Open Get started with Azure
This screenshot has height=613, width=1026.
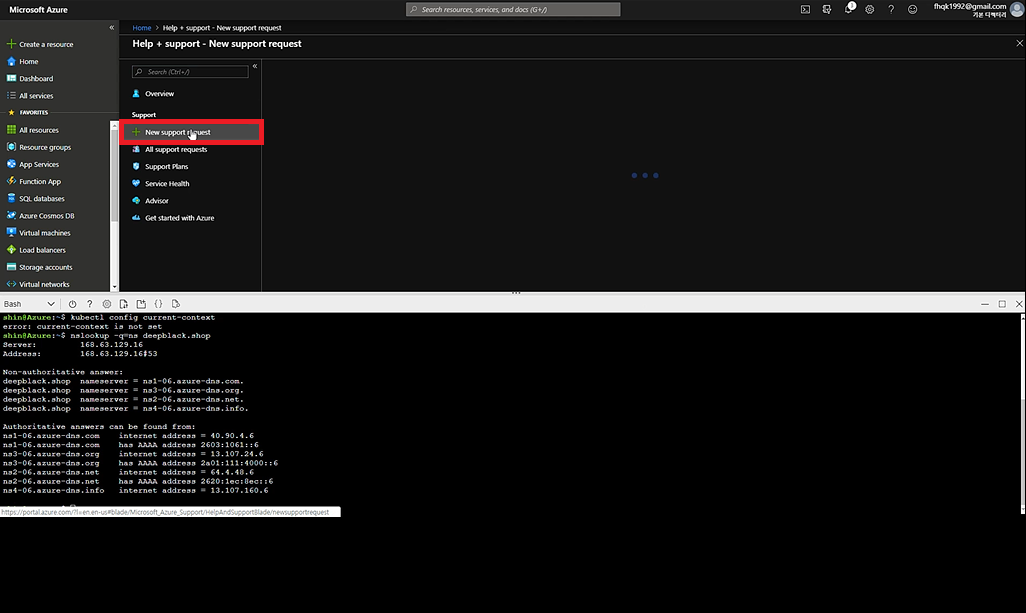[173, 218]
